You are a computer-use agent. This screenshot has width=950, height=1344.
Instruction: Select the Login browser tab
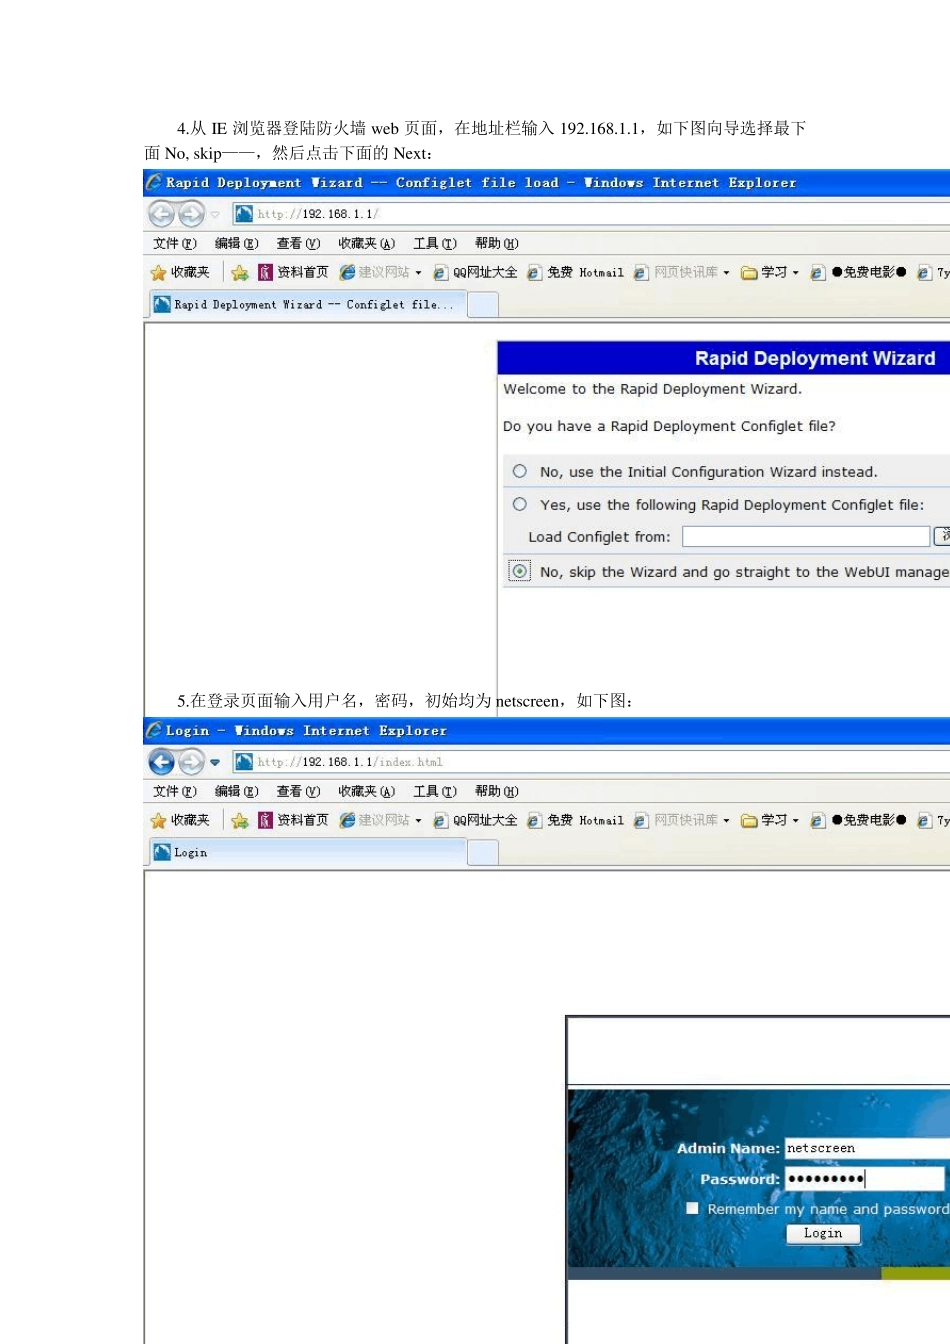307,852
